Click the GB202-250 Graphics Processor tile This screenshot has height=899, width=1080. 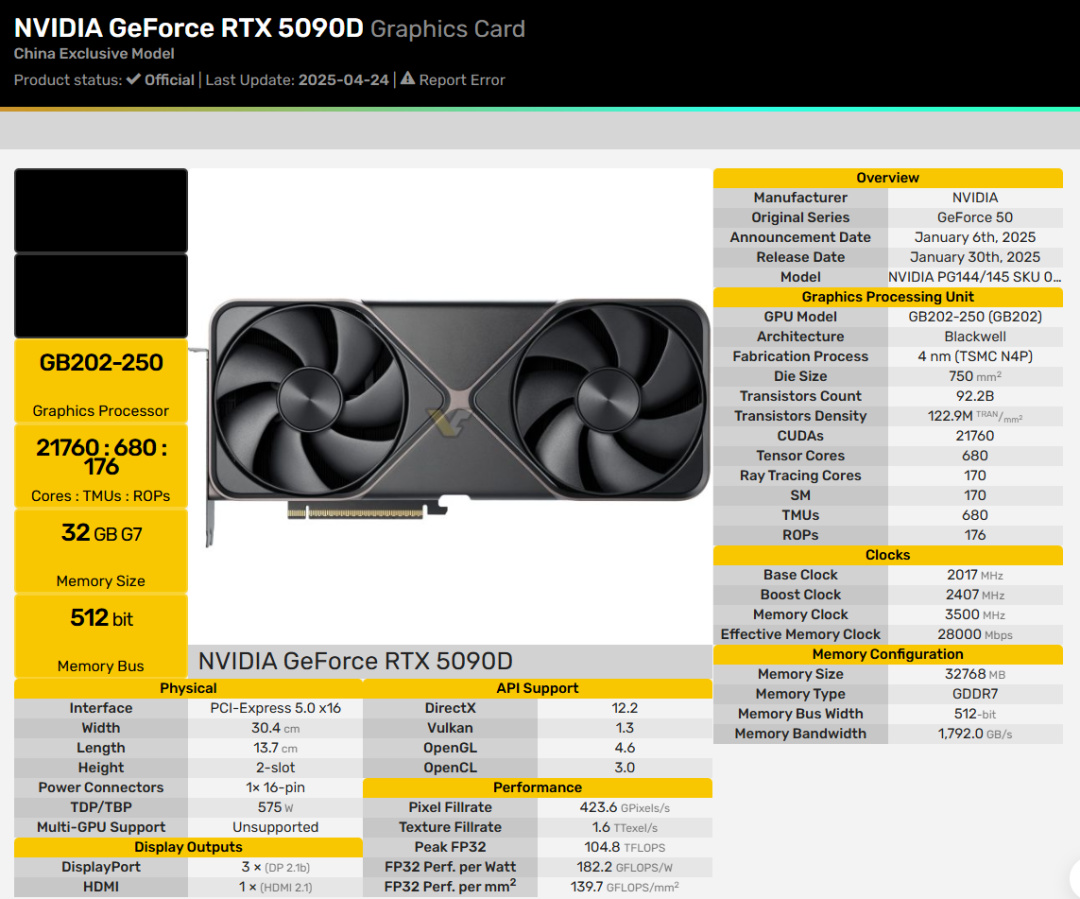coord(101,380)
